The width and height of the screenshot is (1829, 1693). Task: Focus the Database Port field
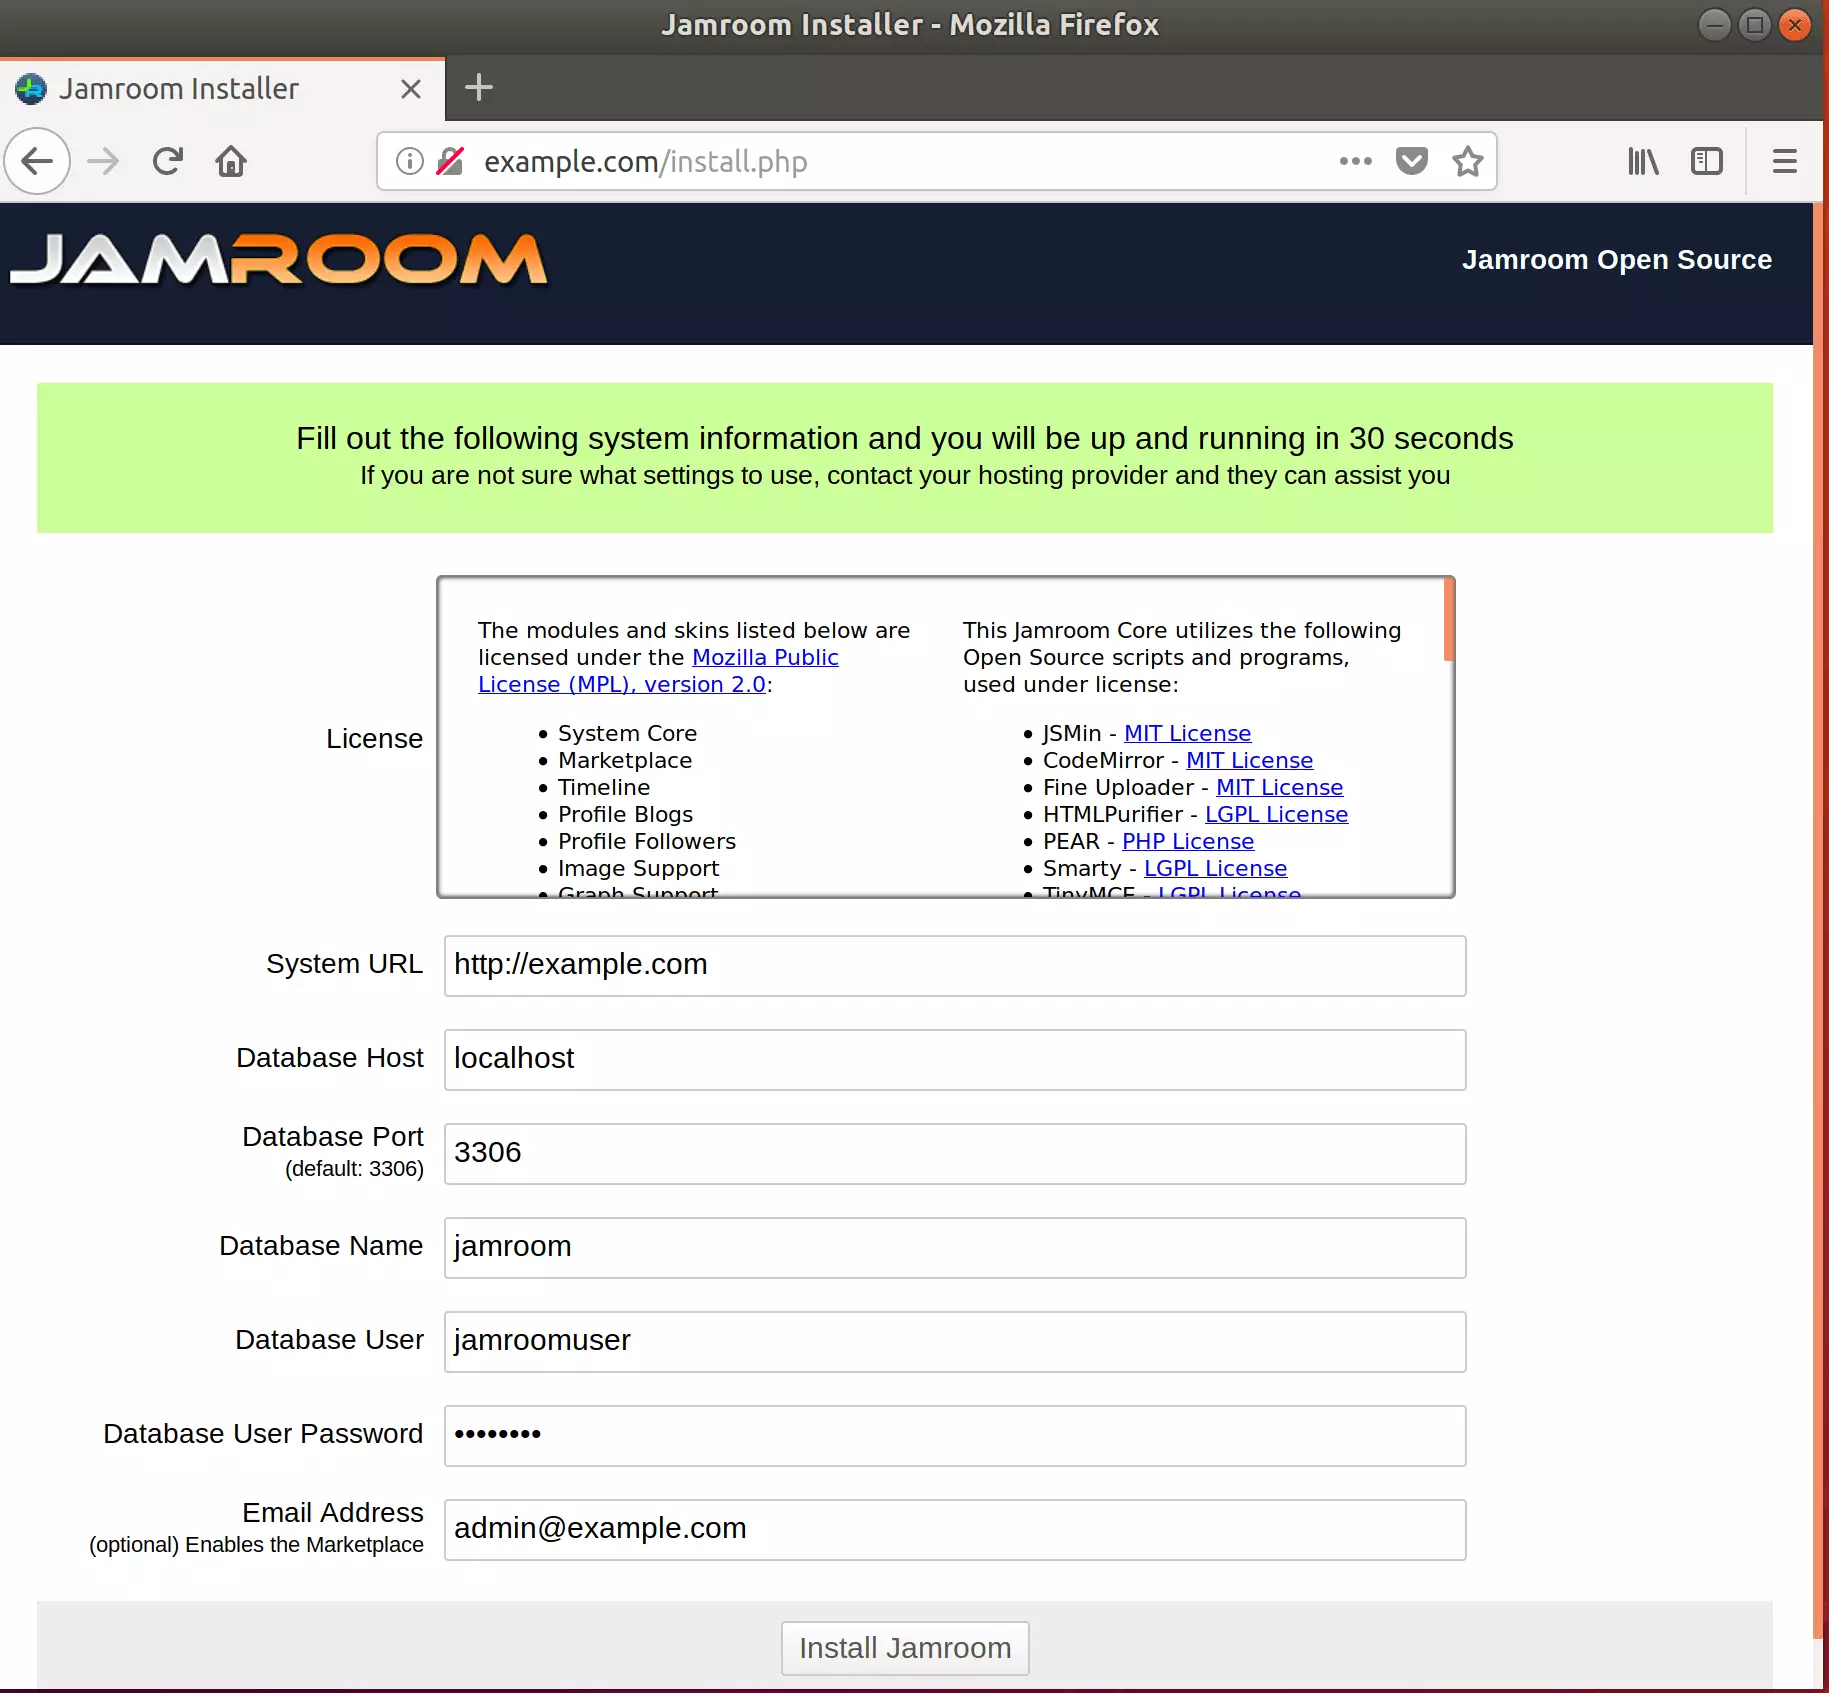click(955, 1154)
